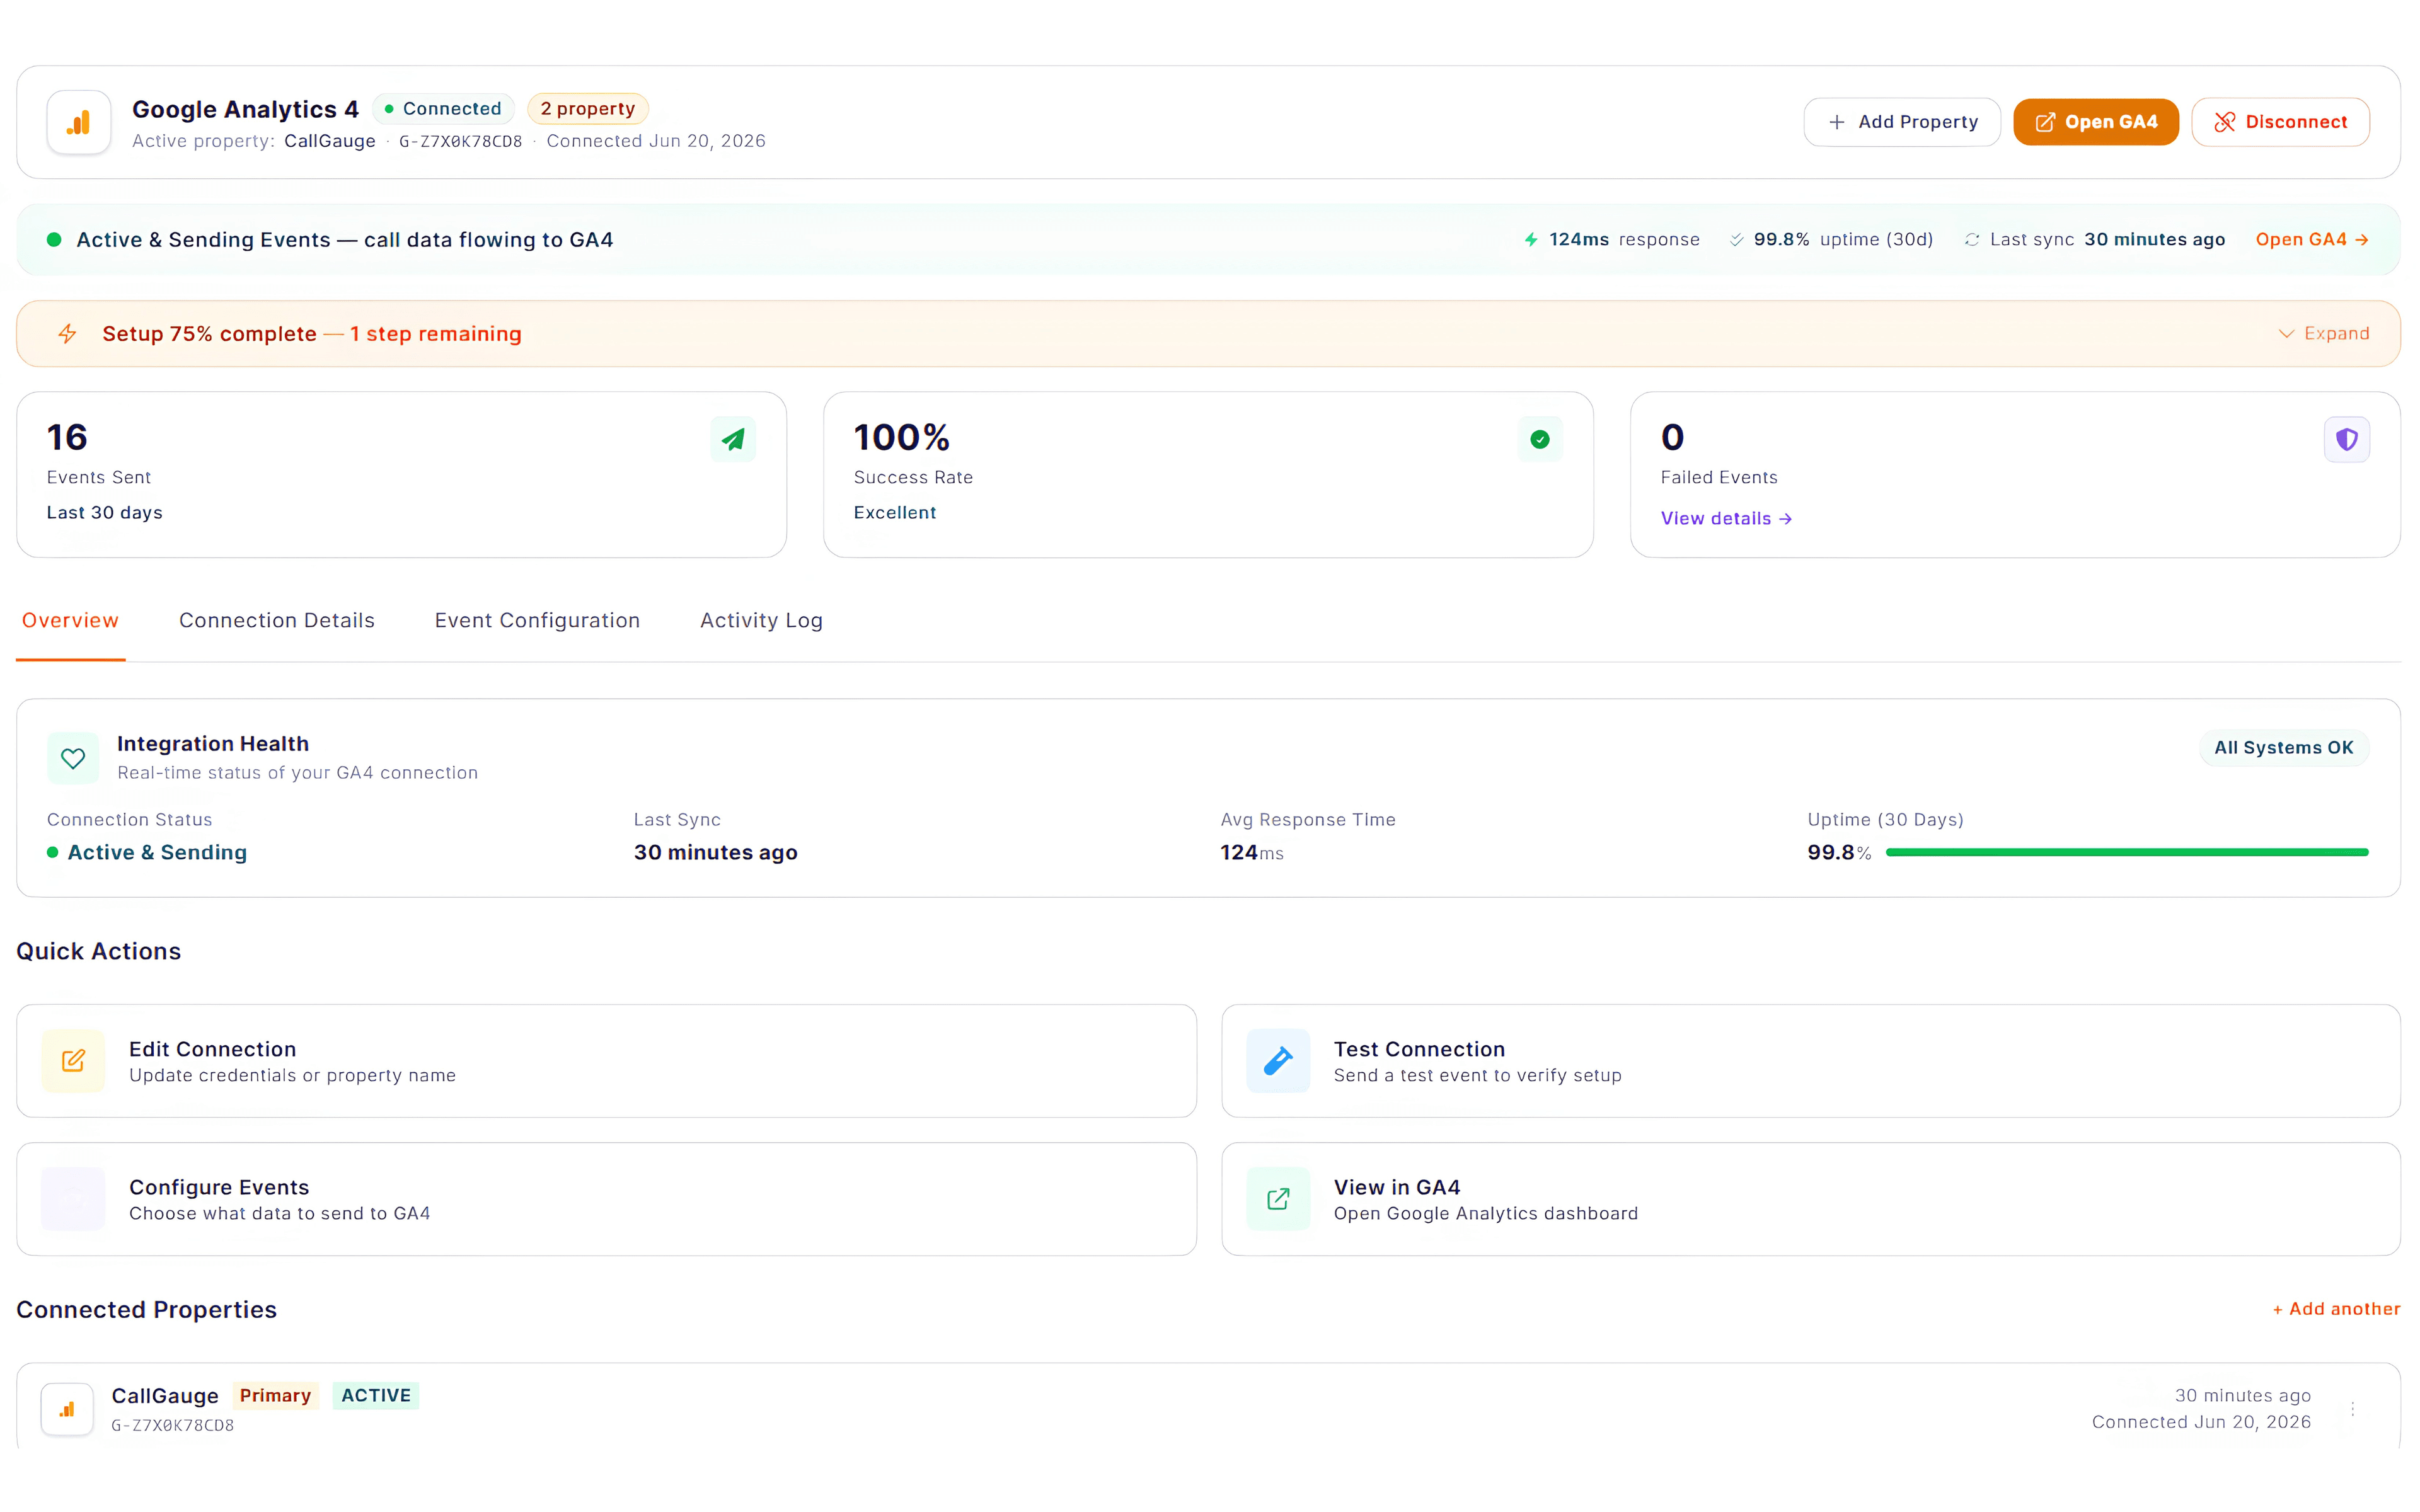Screen dimensions: 2420x1512
Task: Click the ACTIVE tag on CallGauge row
Action: tap(376, 1396)
